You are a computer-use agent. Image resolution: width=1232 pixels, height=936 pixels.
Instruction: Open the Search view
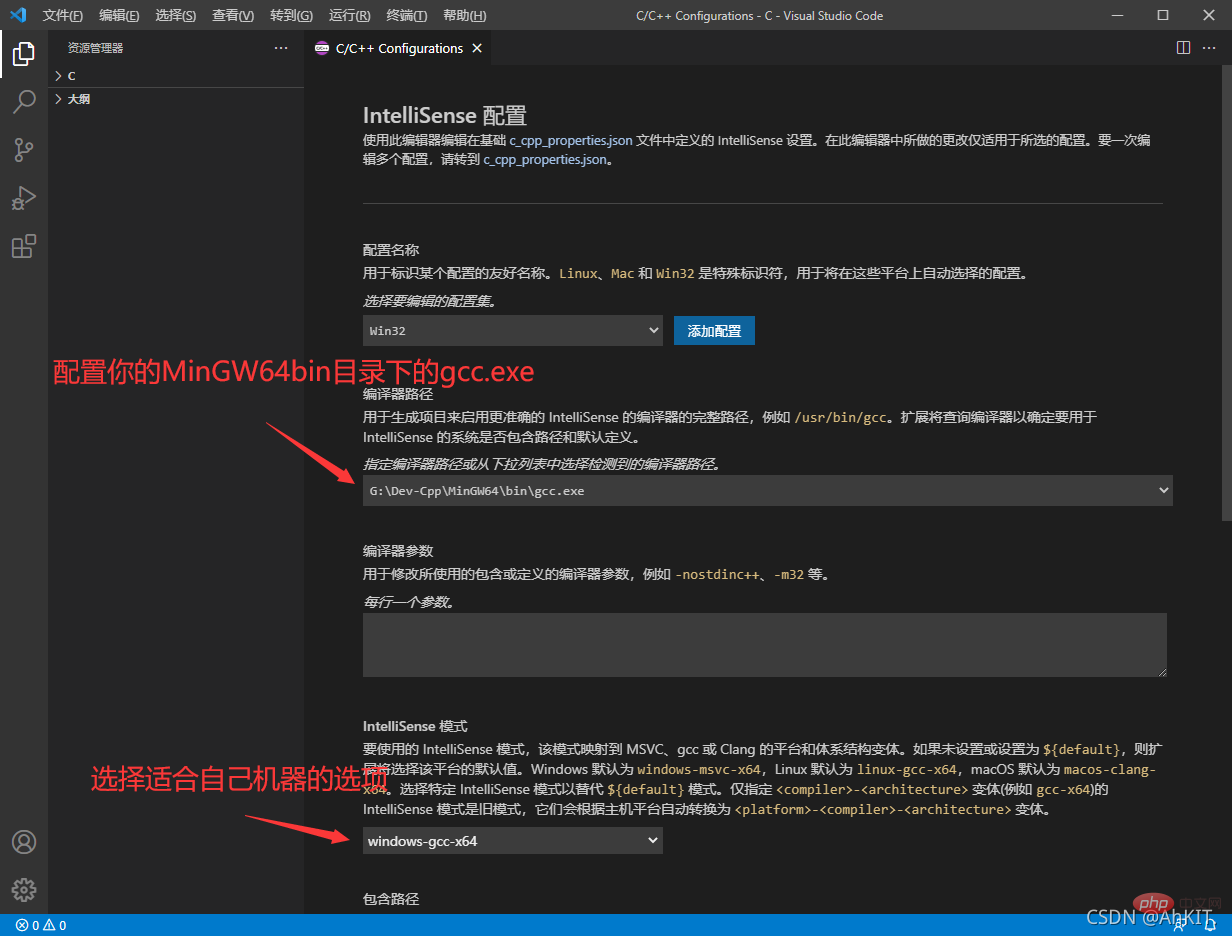click(x=24, y=101)
